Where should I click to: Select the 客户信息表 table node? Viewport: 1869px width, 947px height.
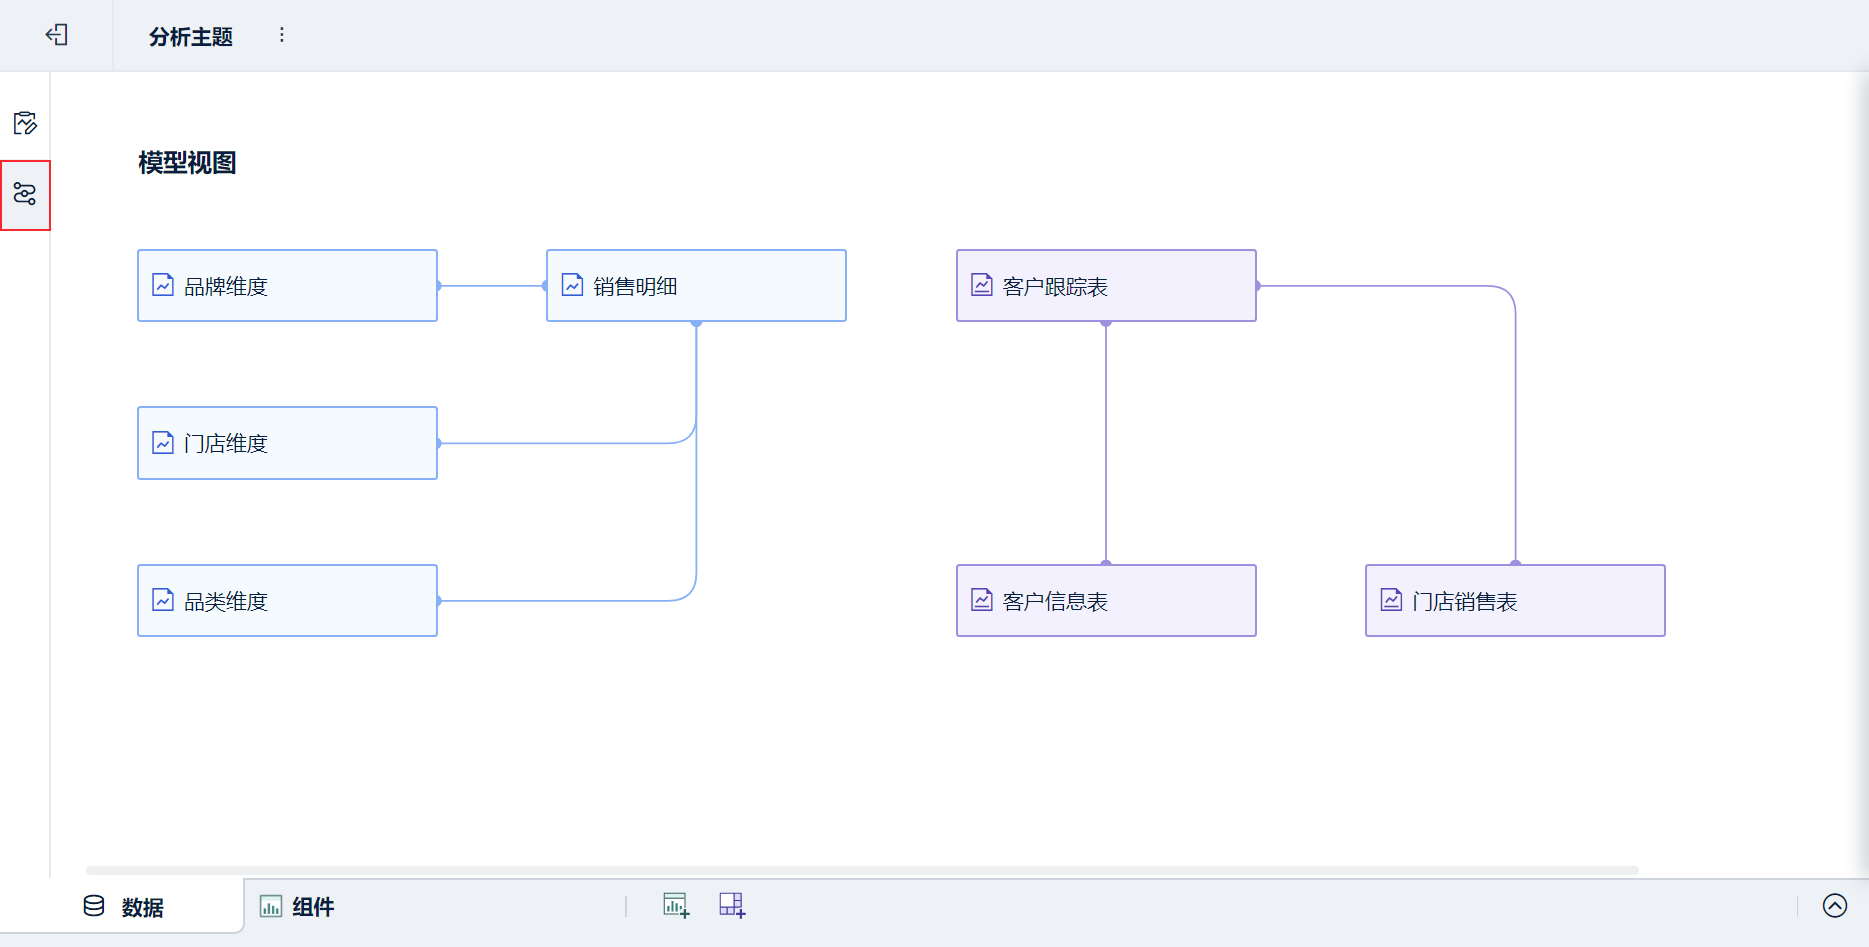click(1106, 601)
